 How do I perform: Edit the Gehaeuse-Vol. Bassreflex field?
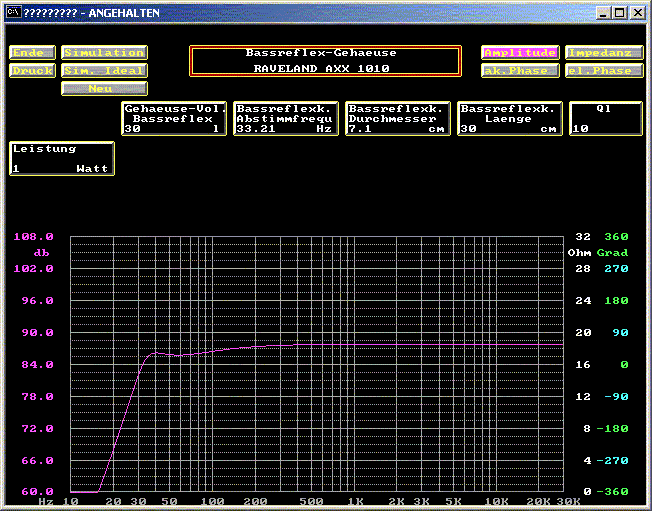tap(174, 118)
